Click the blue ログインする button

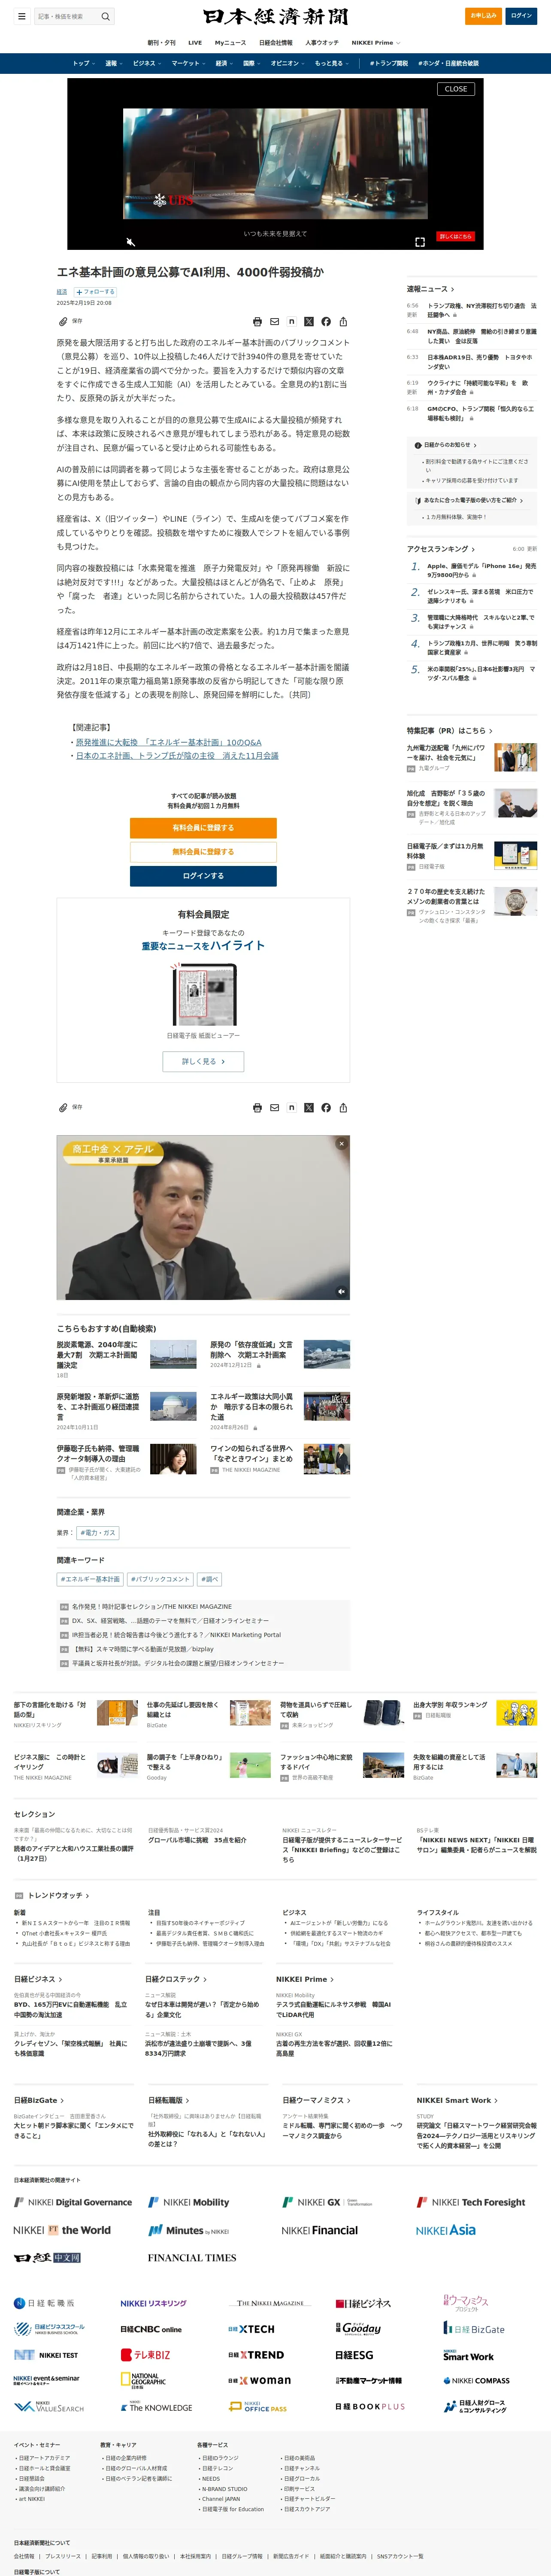(x=203, y=876)
